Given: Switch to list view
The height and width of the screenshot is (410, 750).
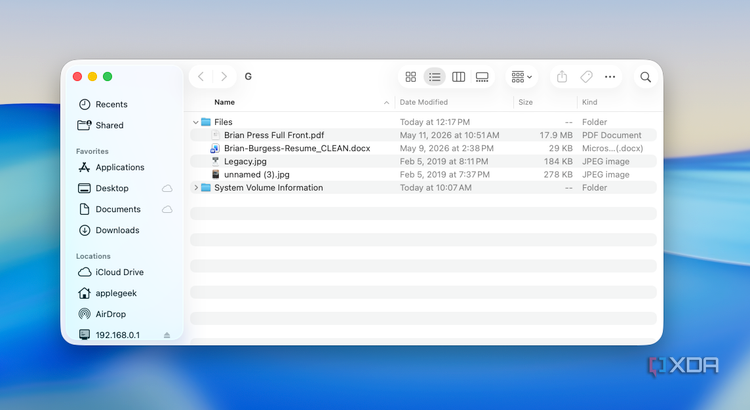Looking at the screenshot, I should (x=434, y=77).
